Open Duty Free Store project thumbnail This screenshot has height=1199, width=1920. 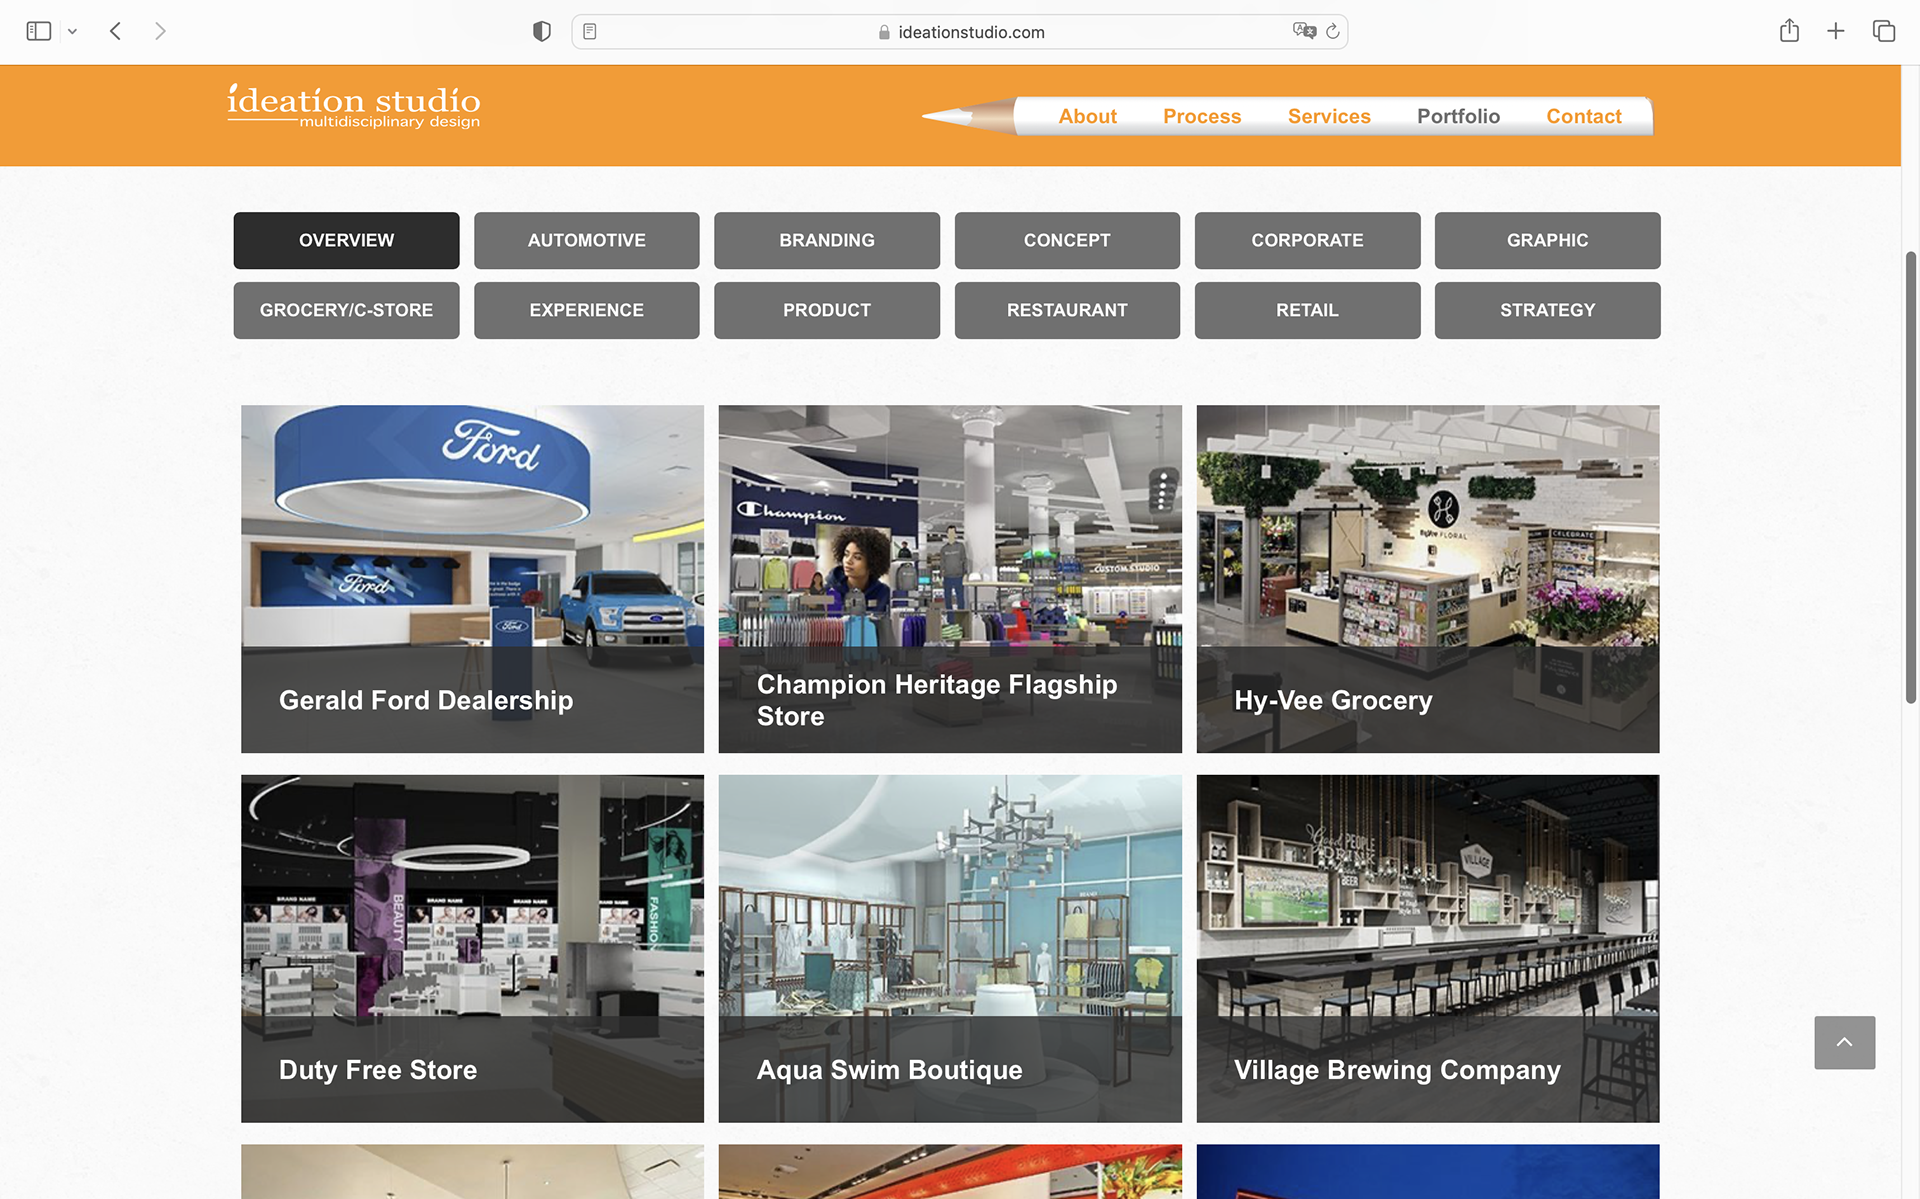[x=472, y=948]
